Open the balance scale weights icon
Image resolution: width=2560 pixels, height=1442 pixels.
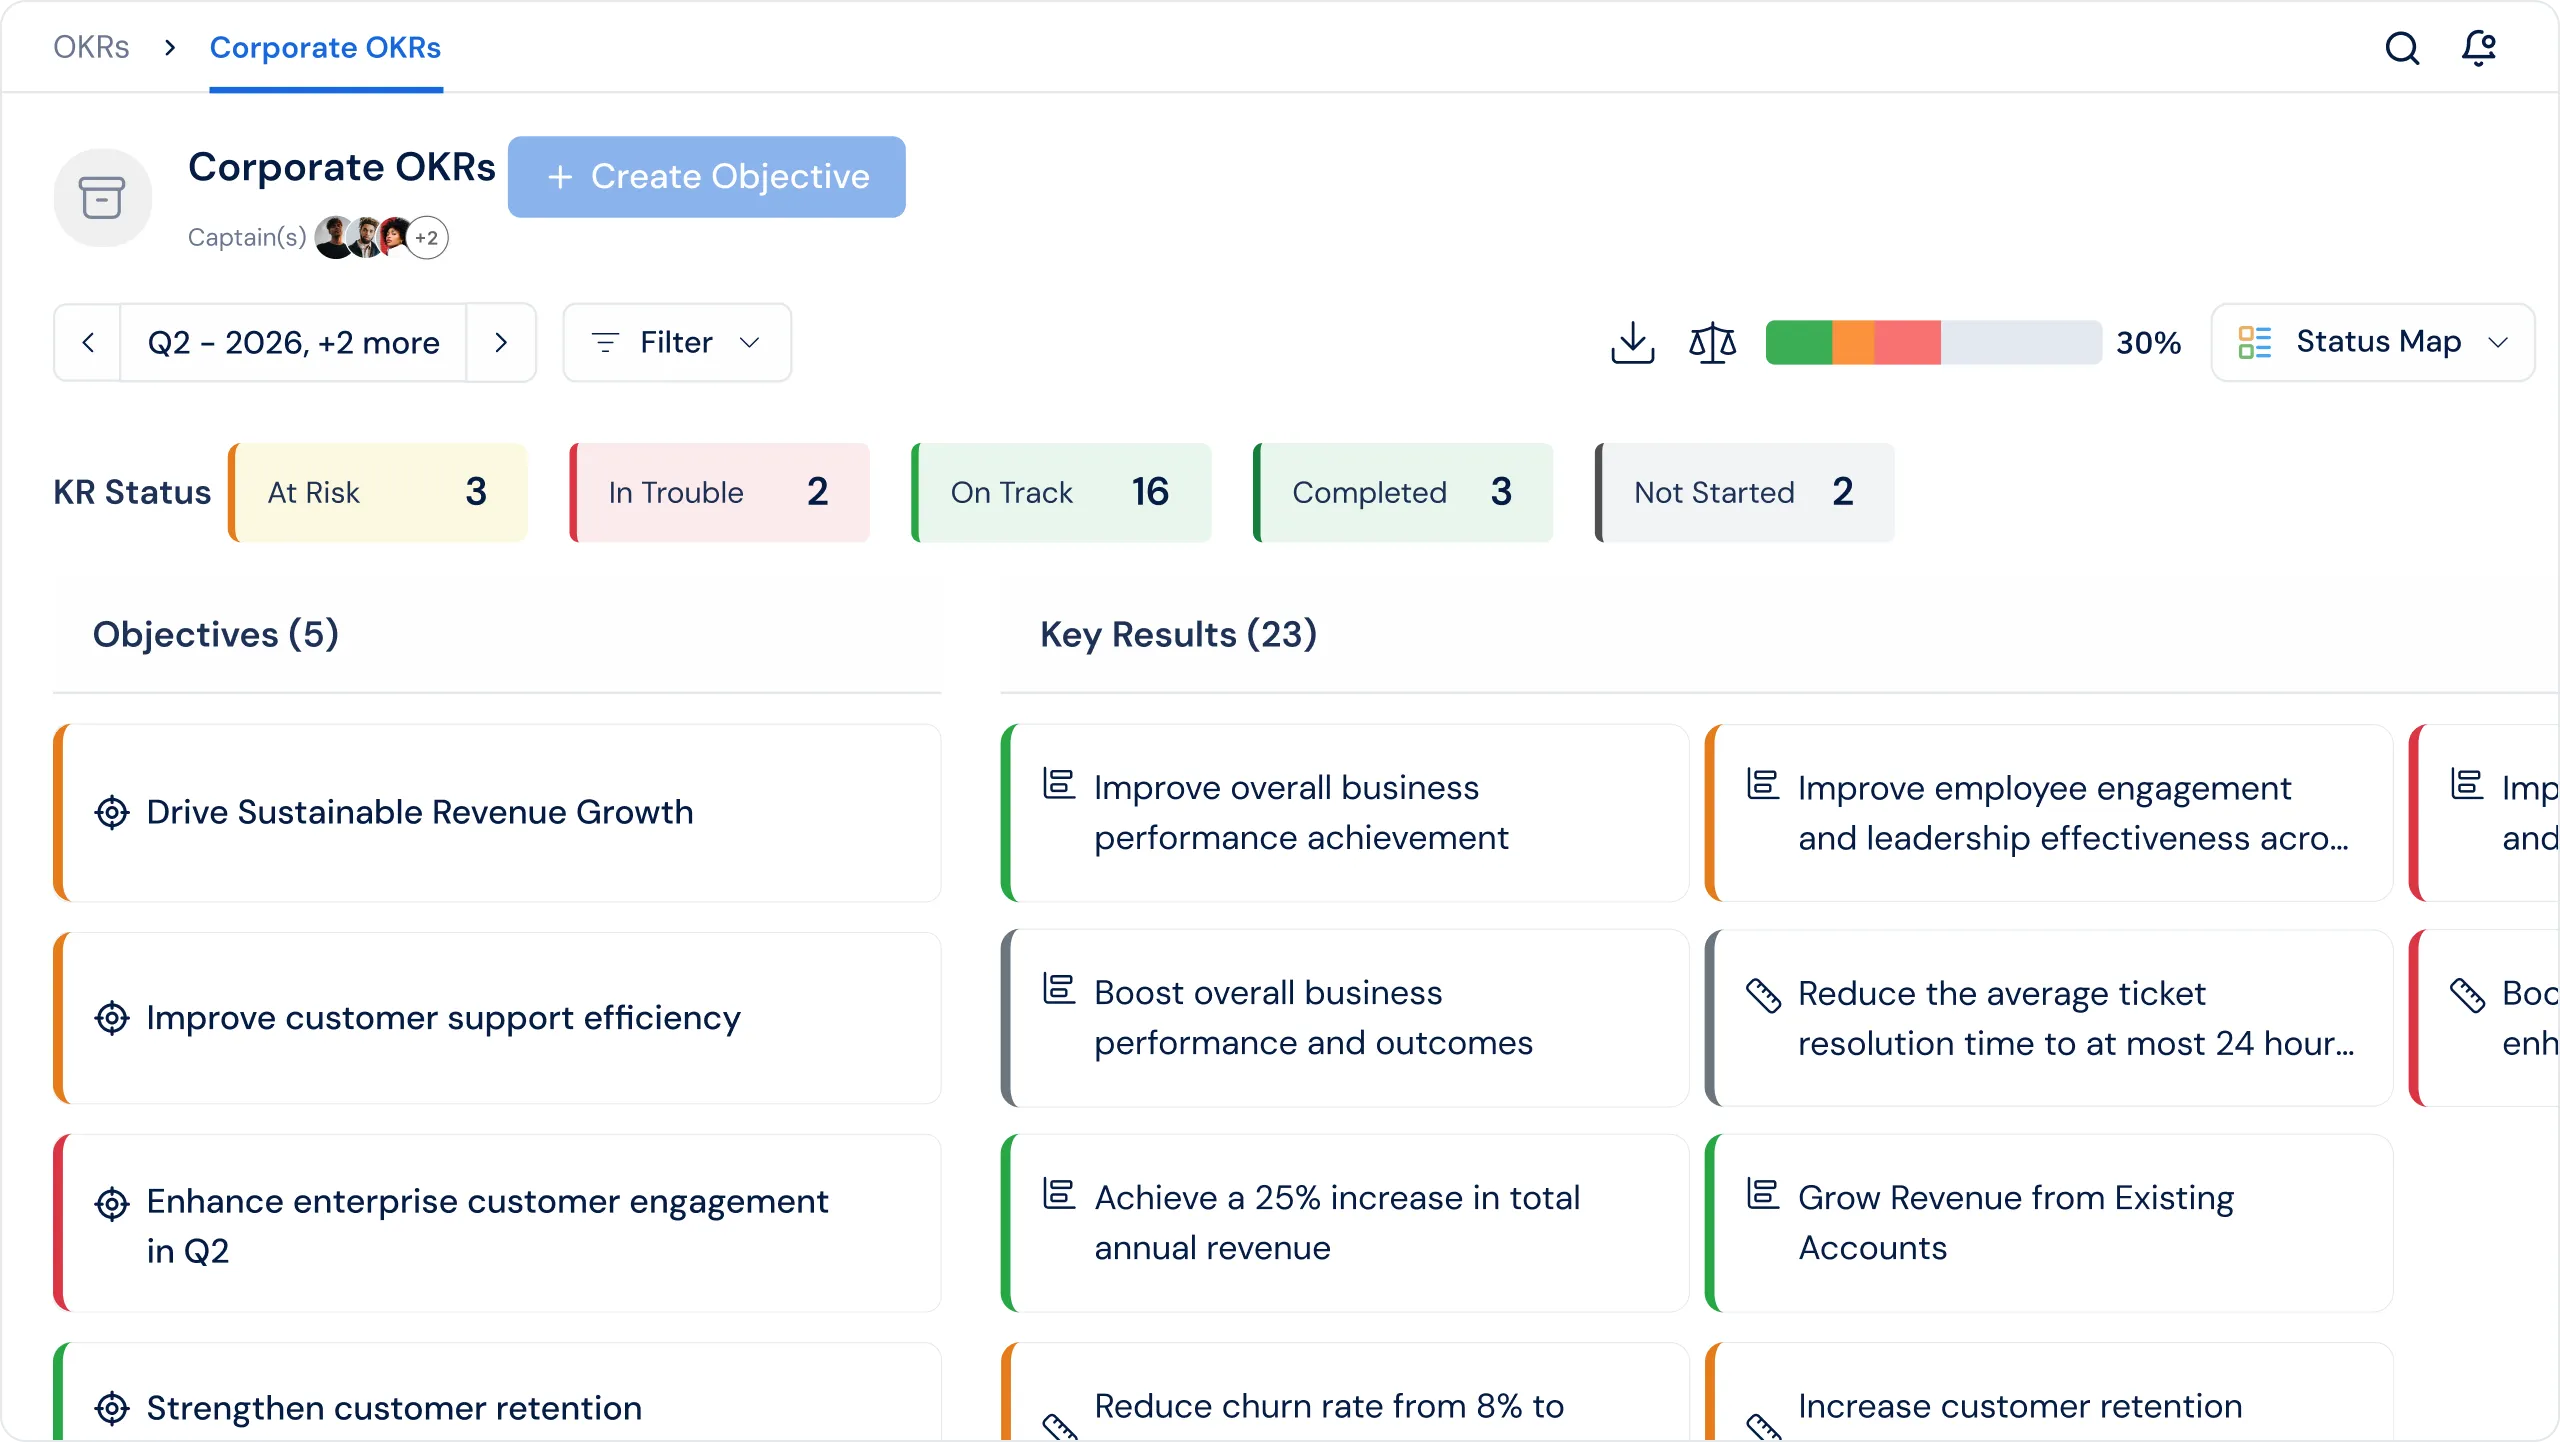(1712, 343)
